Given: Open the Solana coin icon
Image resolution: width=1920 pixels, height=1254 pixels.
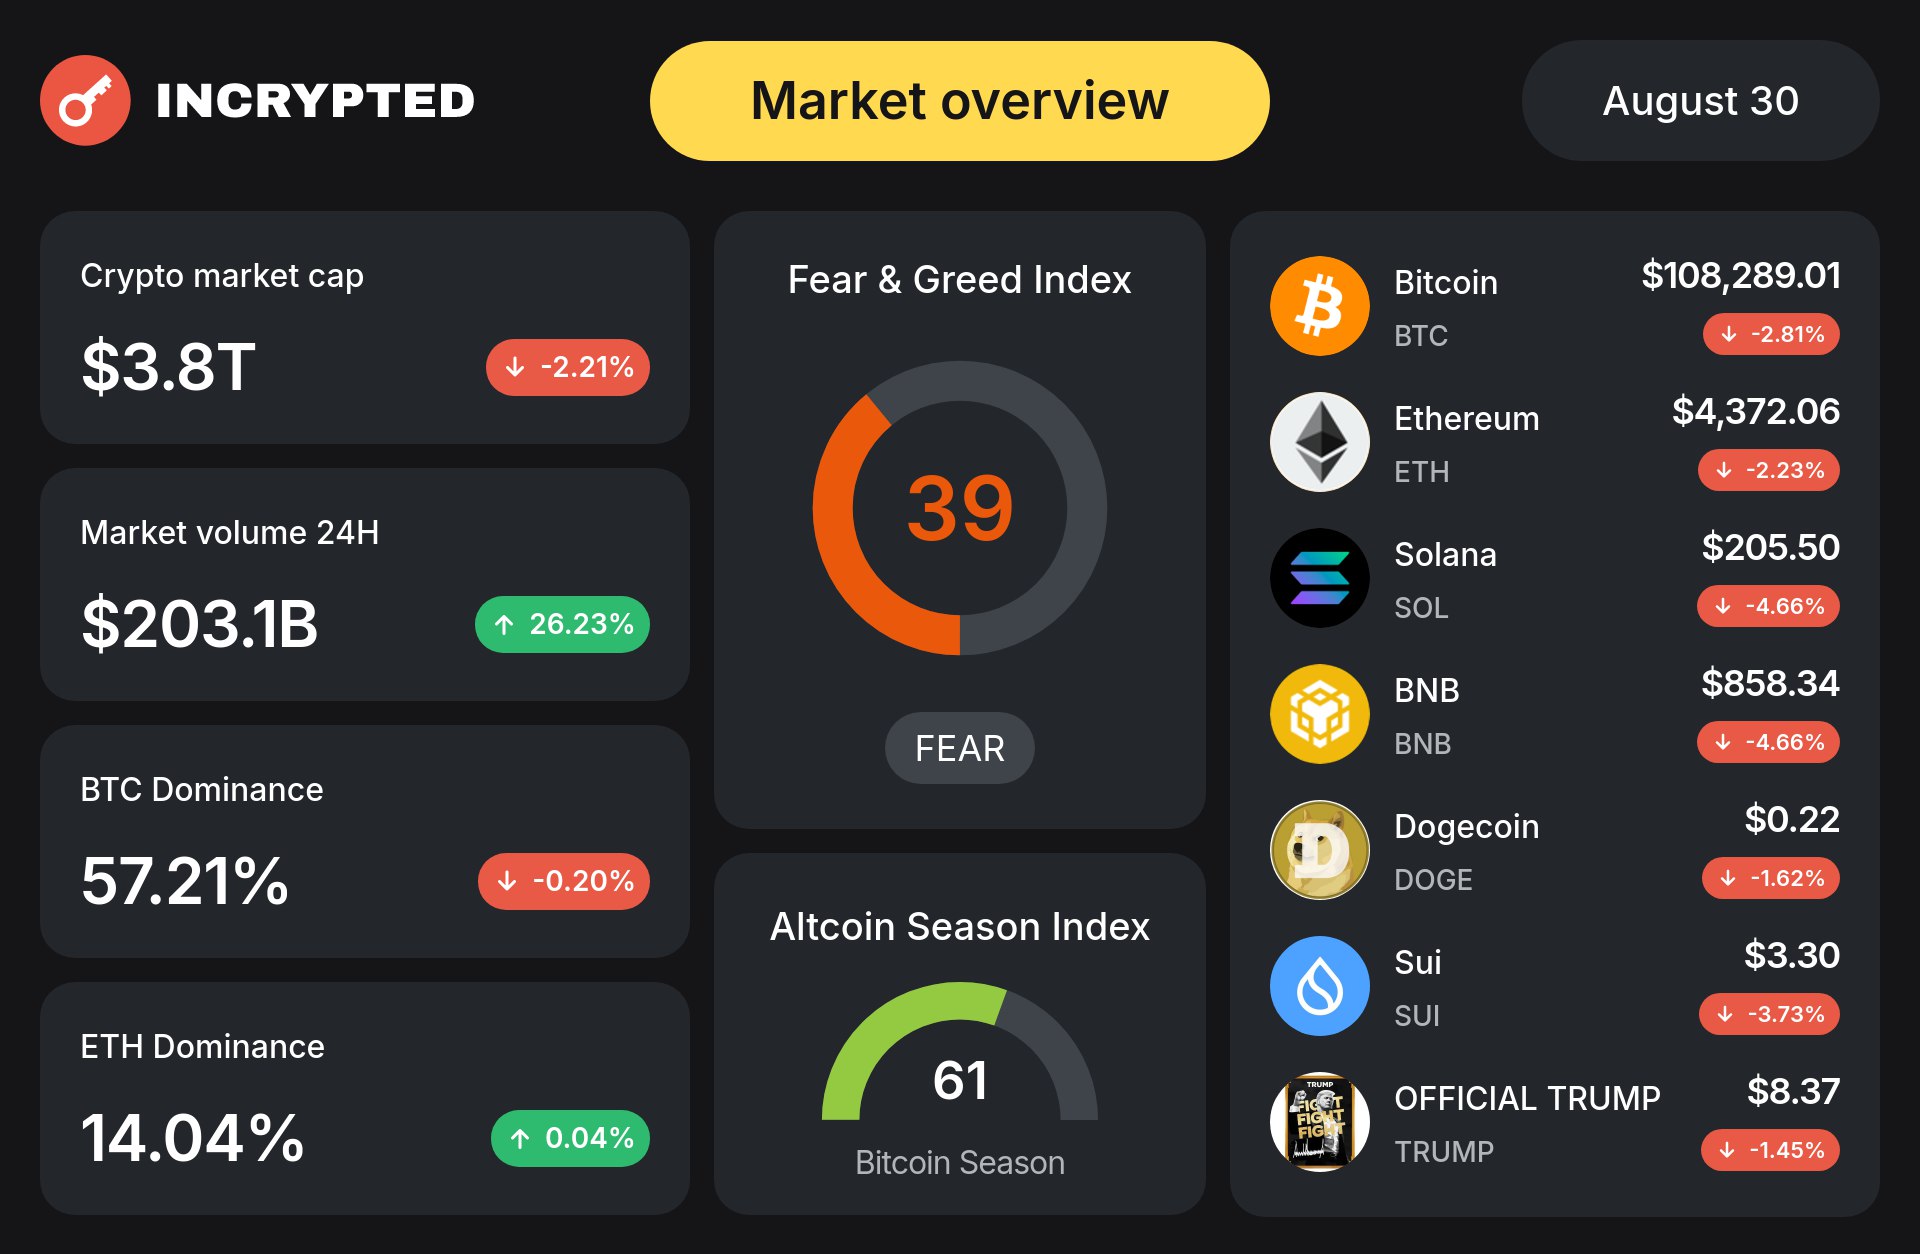Looking at the screenshot, I should (x=1320, y=578).
